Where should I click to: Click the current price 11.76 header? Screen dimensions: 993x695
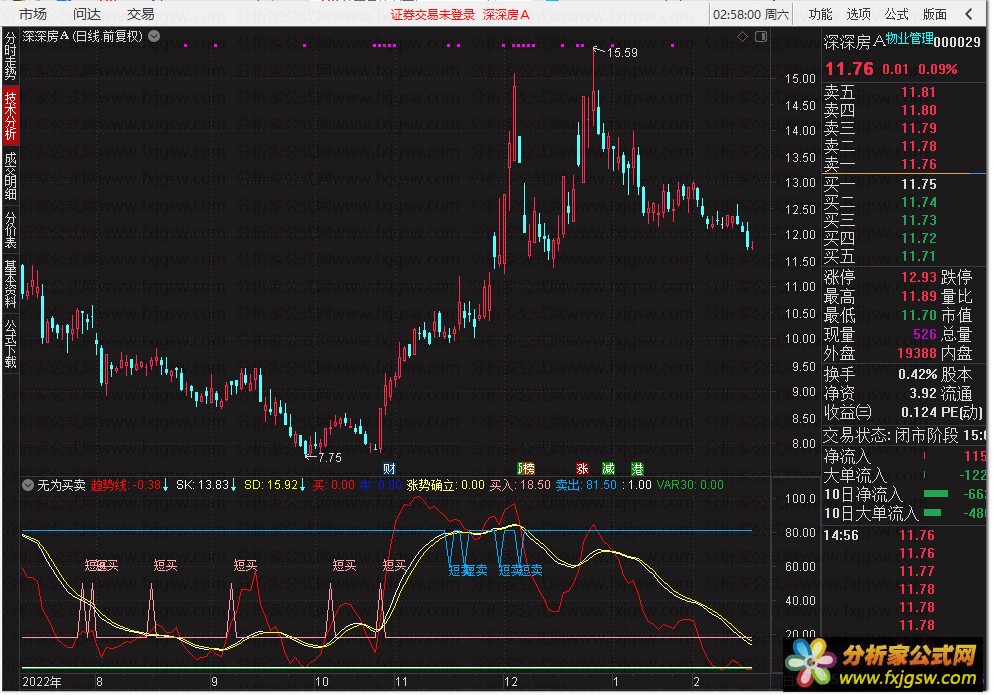click(849, 68)
